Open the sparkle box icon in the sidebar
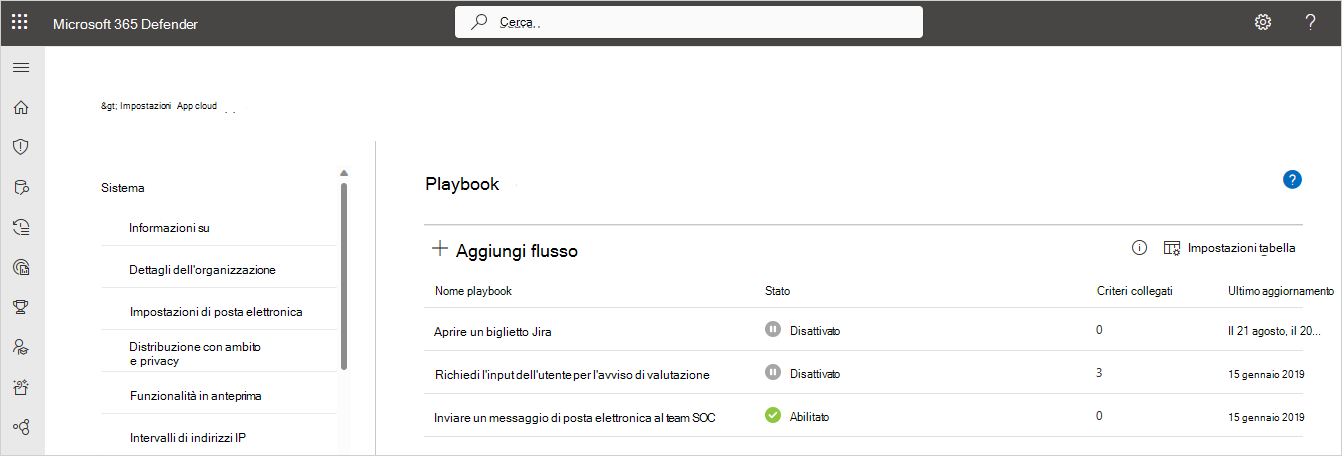Image resolution: width=1342 pixels, height=456 pixels. (20, 387)
